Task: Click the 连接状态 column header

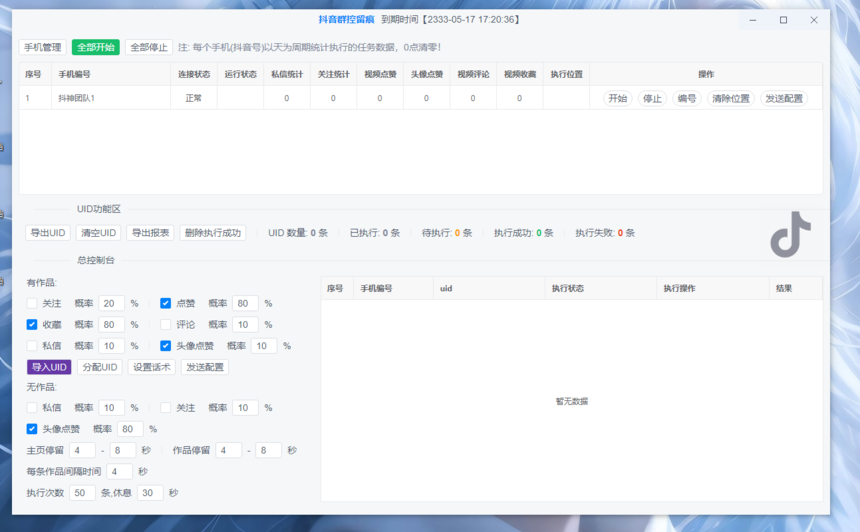Action: click(x=194, y=74)
